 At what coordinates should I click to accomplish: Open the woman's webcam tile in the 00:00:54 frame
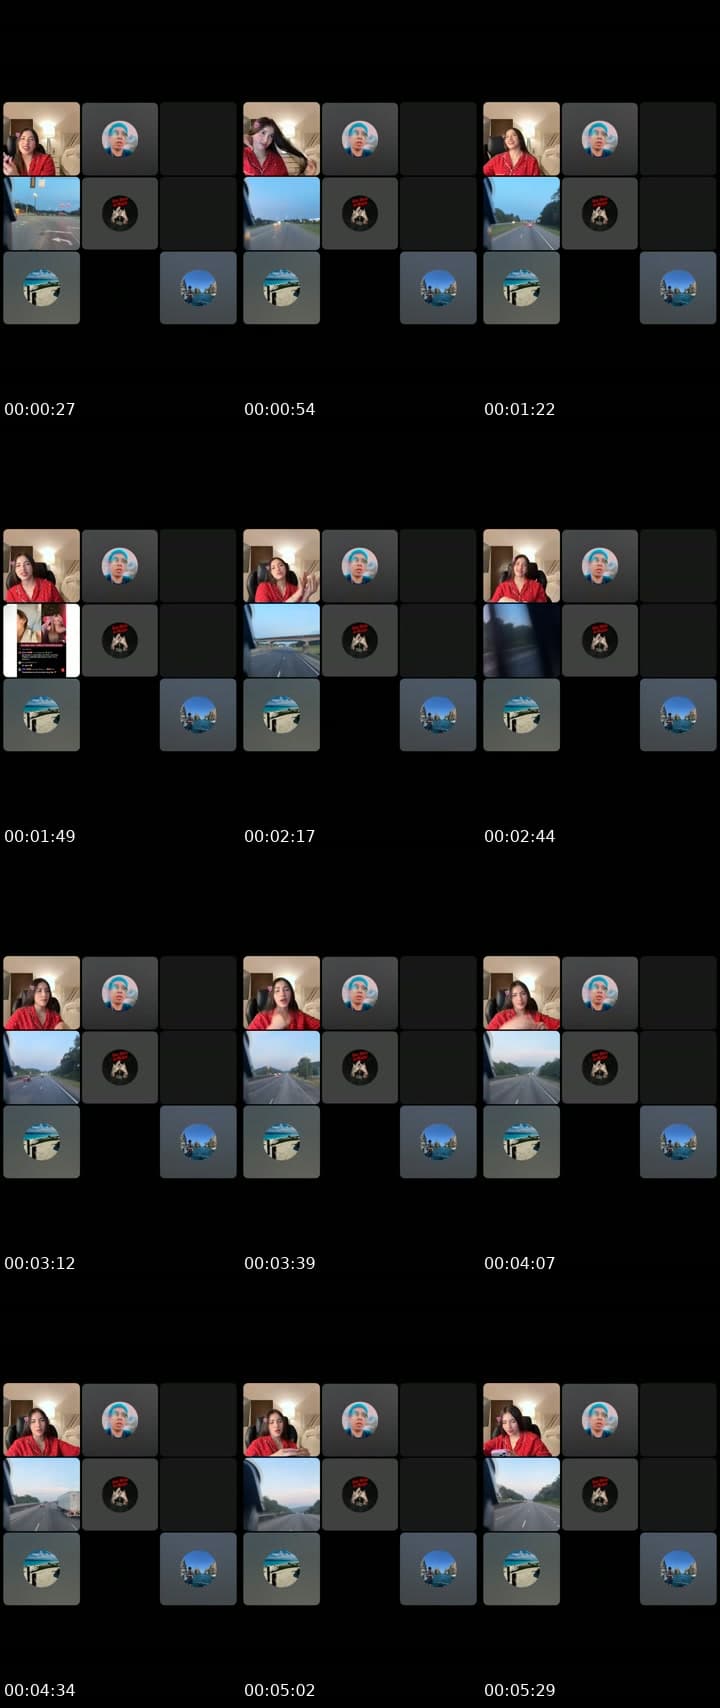click(x=281, y=139)
